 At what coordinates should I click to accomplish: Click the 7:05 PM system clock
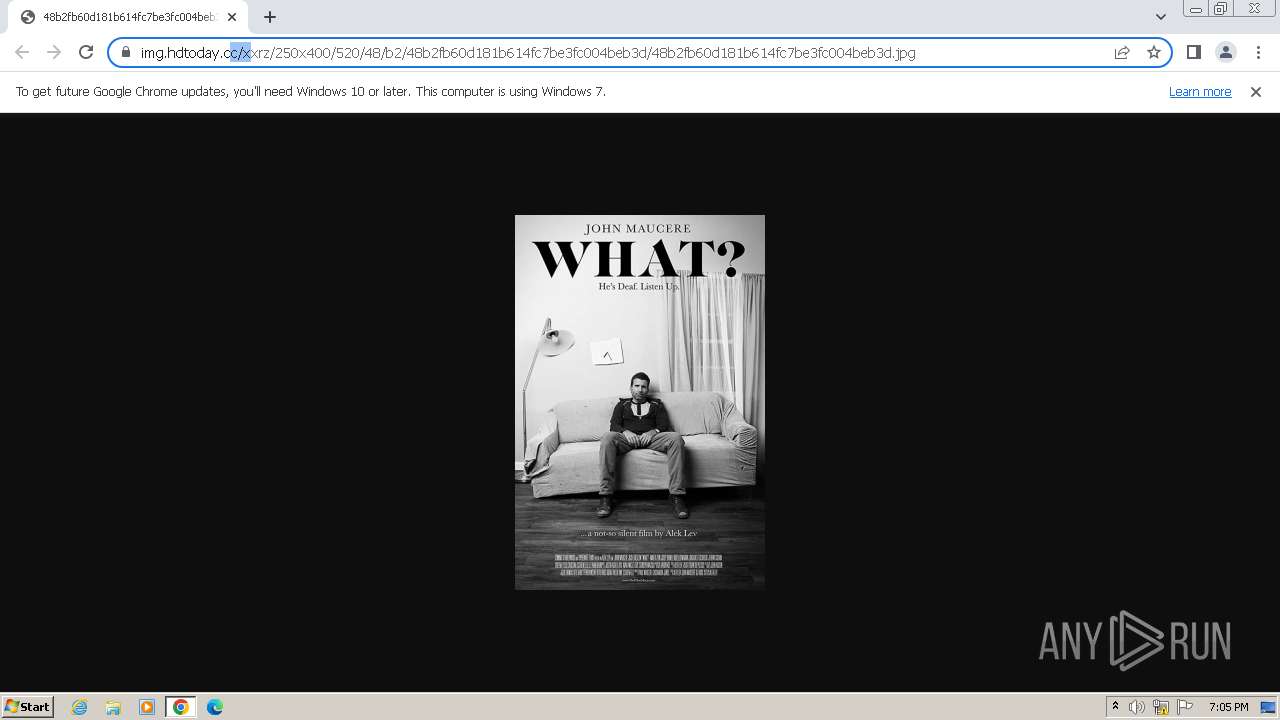coord(1228,707)
